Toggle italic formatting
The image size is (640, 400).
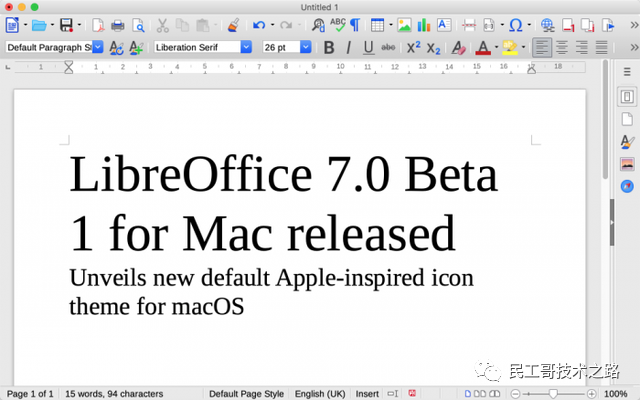[x=348, y=48]
